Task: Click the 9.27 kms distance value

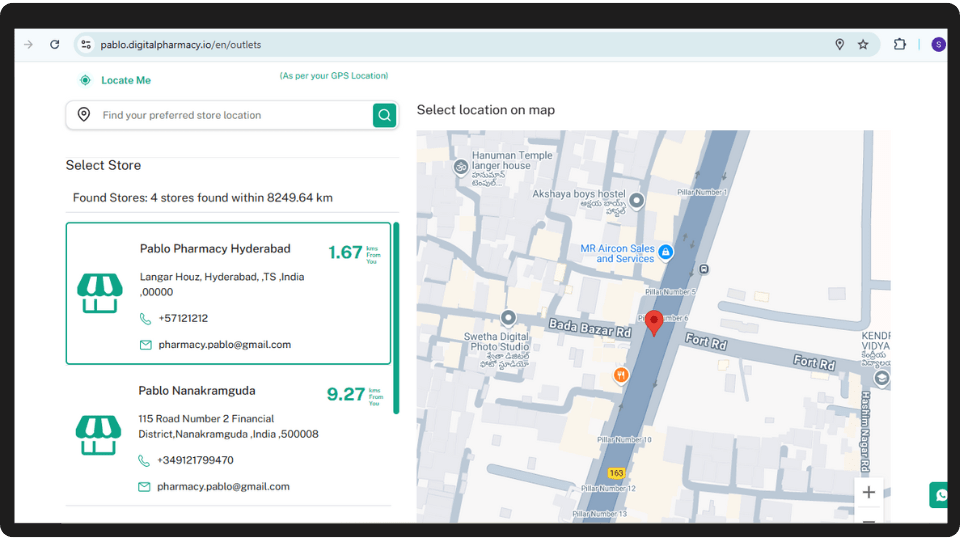Action: pos(346,394)
